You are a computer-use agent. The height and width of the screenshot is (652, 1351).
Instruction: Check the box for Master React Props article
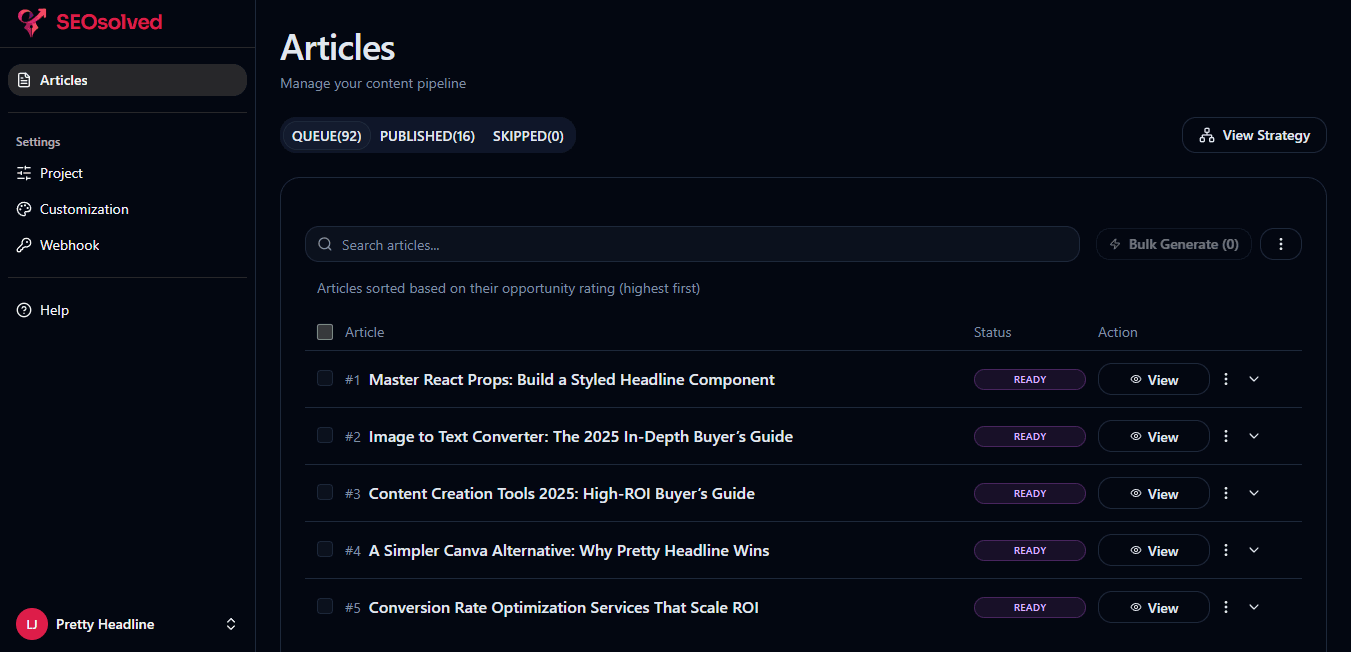coord(325,378)
